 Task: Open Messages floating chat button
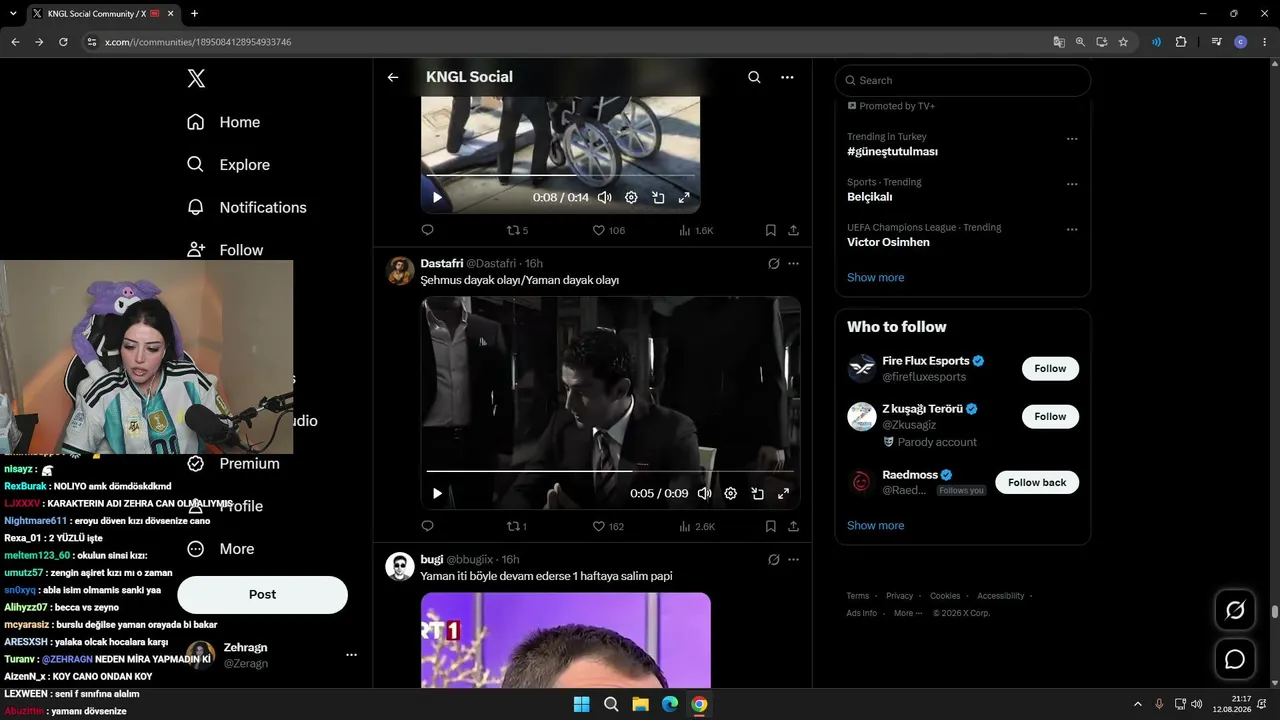(1235, 659)
